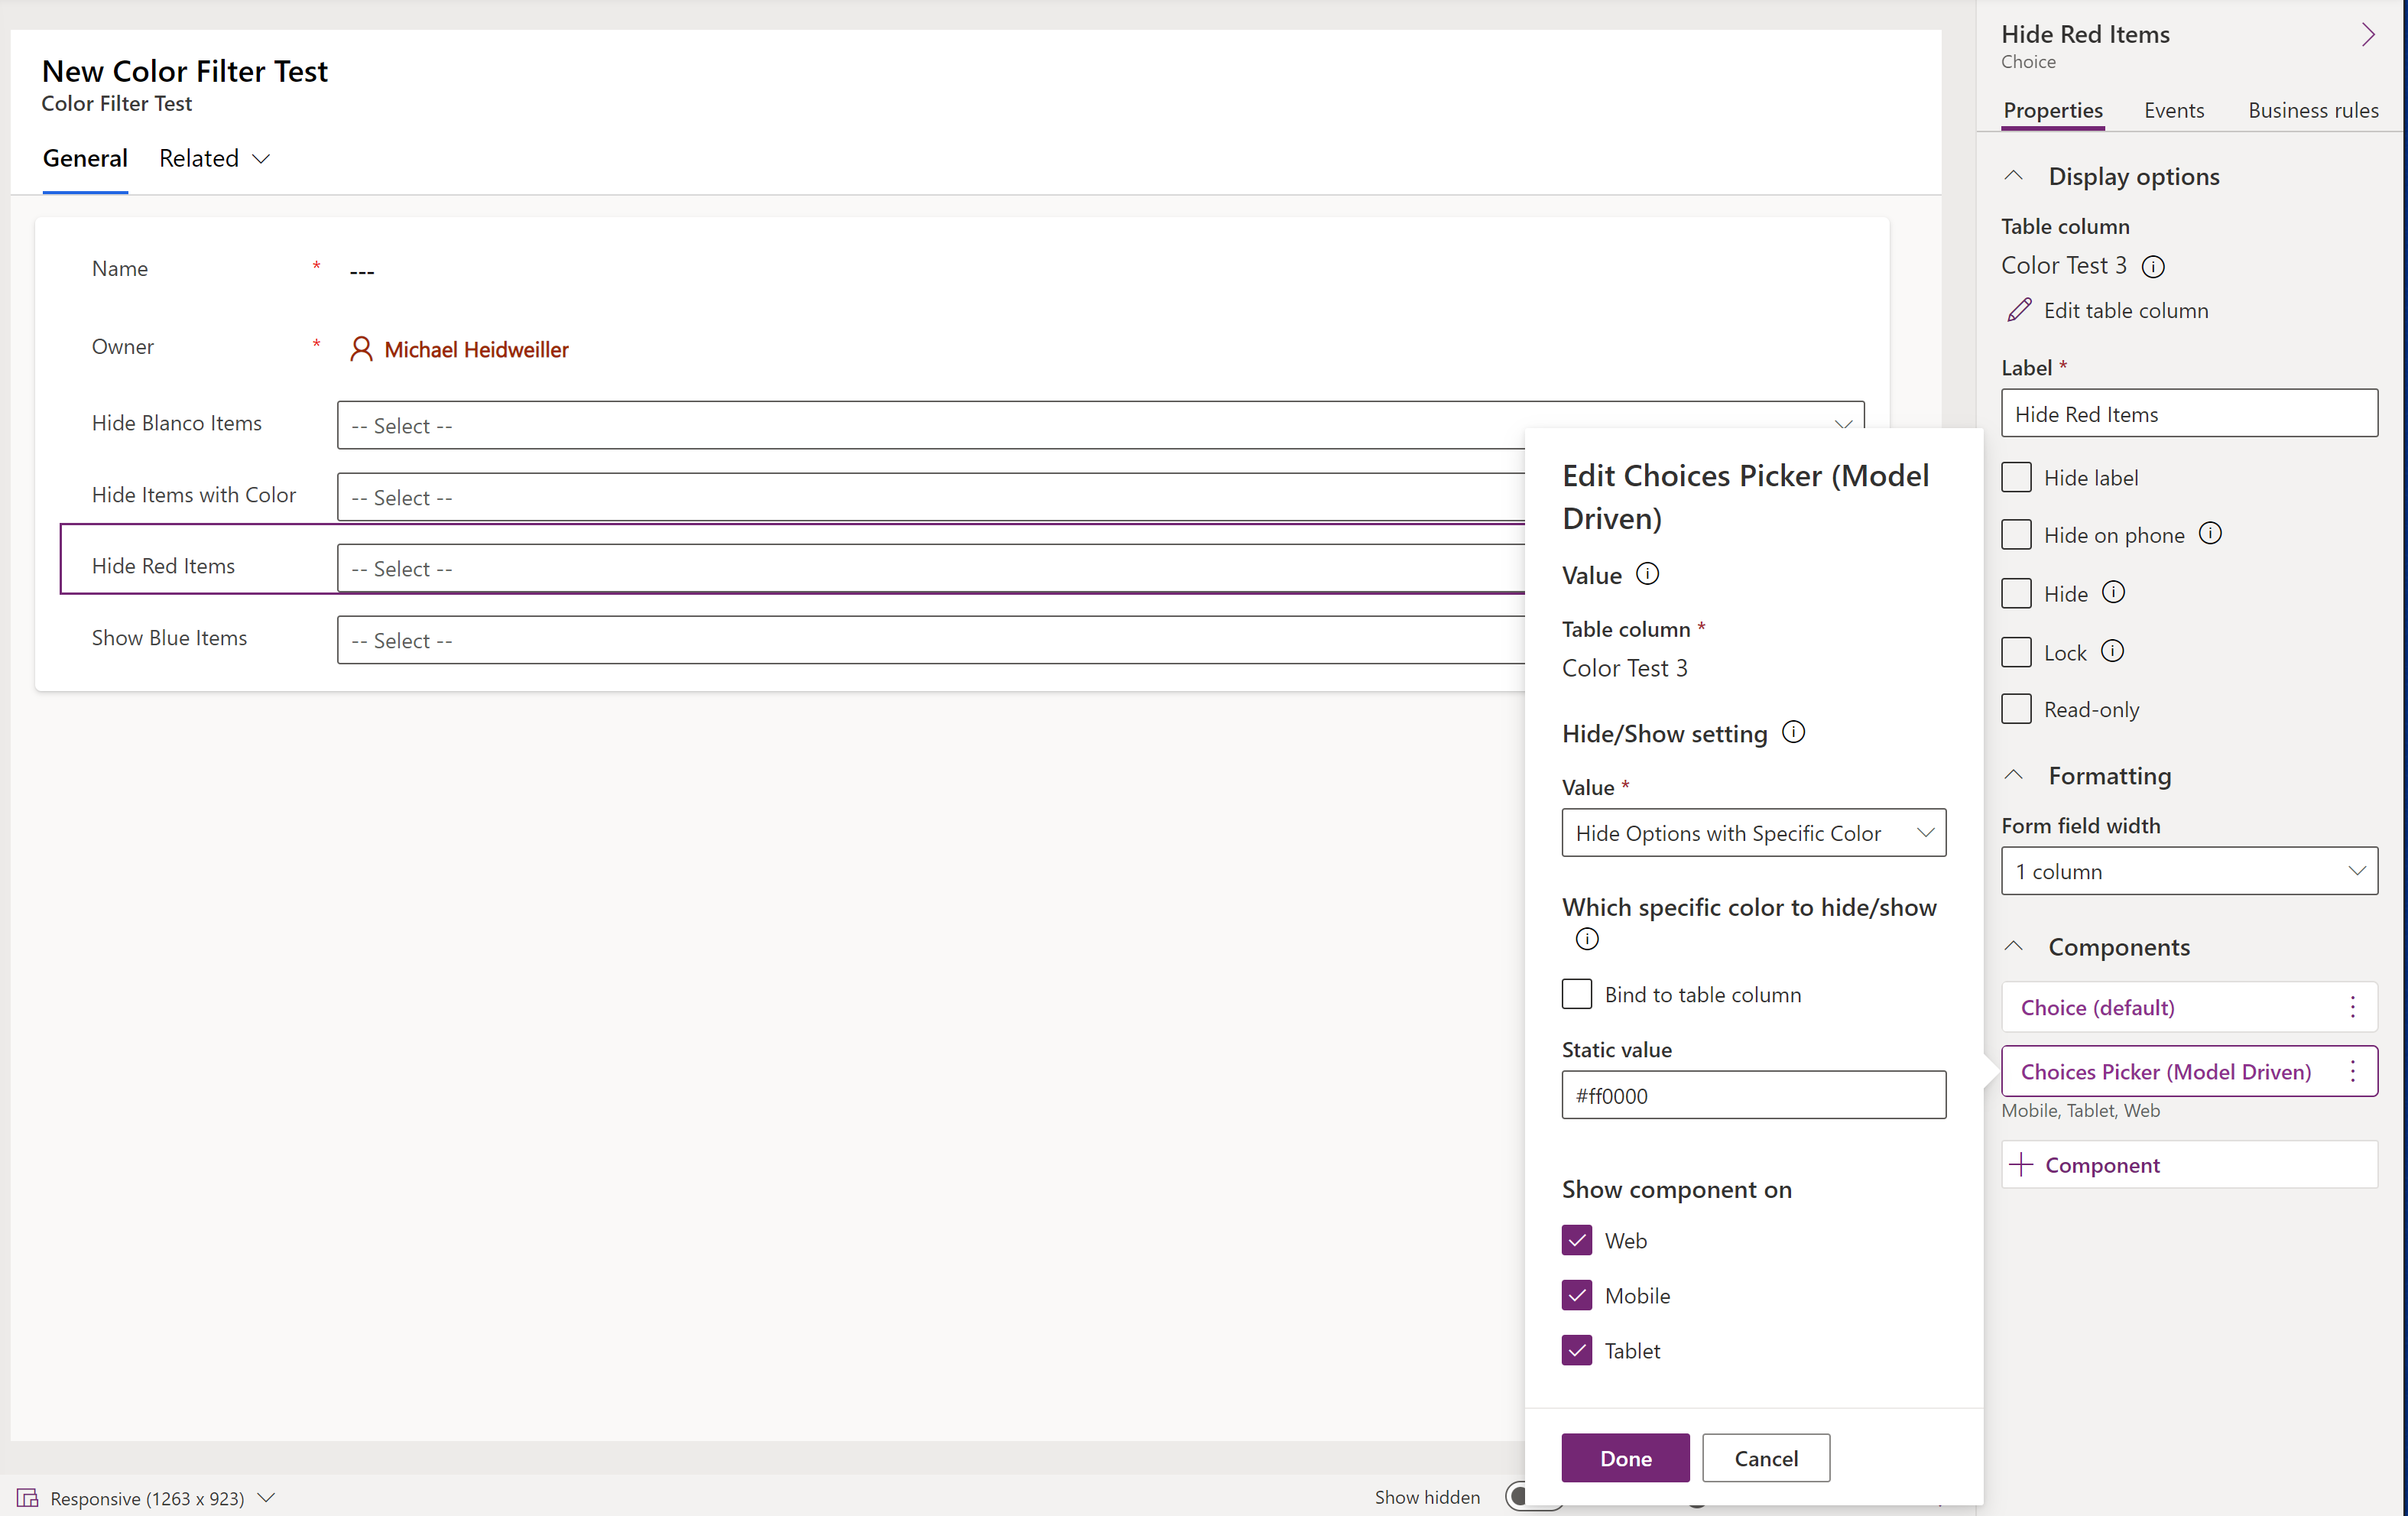Image resolution: width=2408 pixels, height=1516 pixels.
Task: Collapse the properties panel via right chevron arrow
Action: tap(2369, 33)
